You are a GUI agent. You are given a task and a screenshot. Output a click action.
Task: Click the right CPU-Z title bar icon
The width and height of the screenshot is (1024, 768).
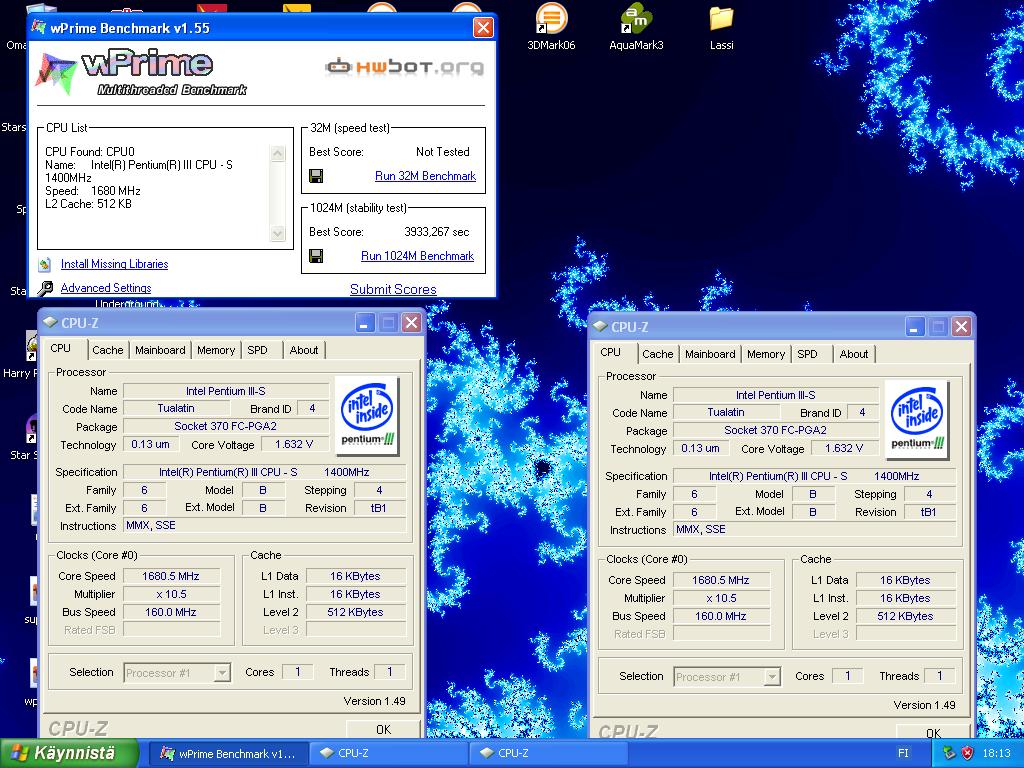point(600,327)
